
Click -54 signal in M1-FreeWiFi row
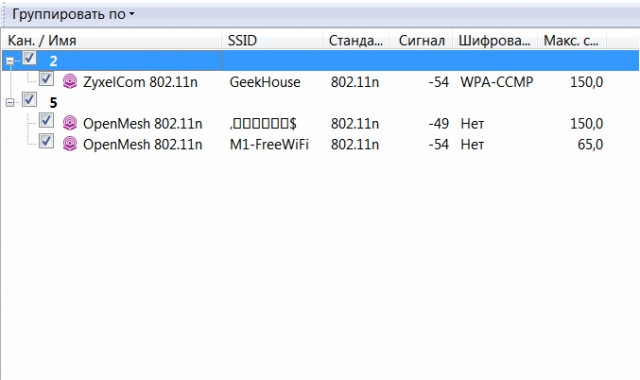tap(438, 144)
